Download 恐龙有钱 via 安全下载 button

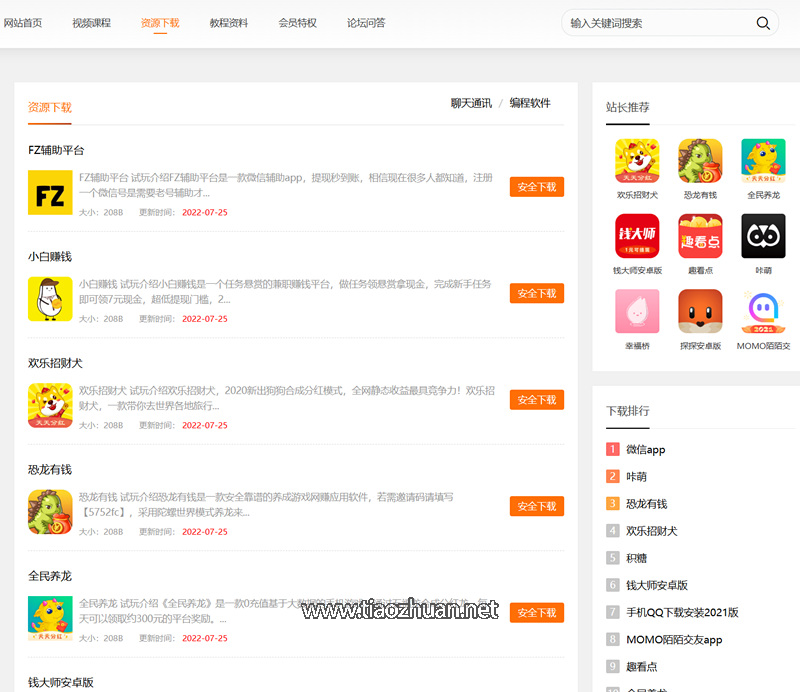pyautogui.click(x=537, y=506)
